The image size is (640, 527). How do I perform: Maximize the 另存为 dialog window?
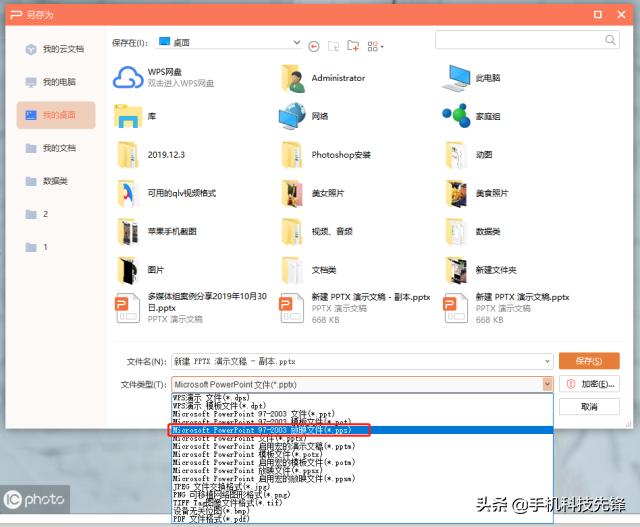click(598, 15)
